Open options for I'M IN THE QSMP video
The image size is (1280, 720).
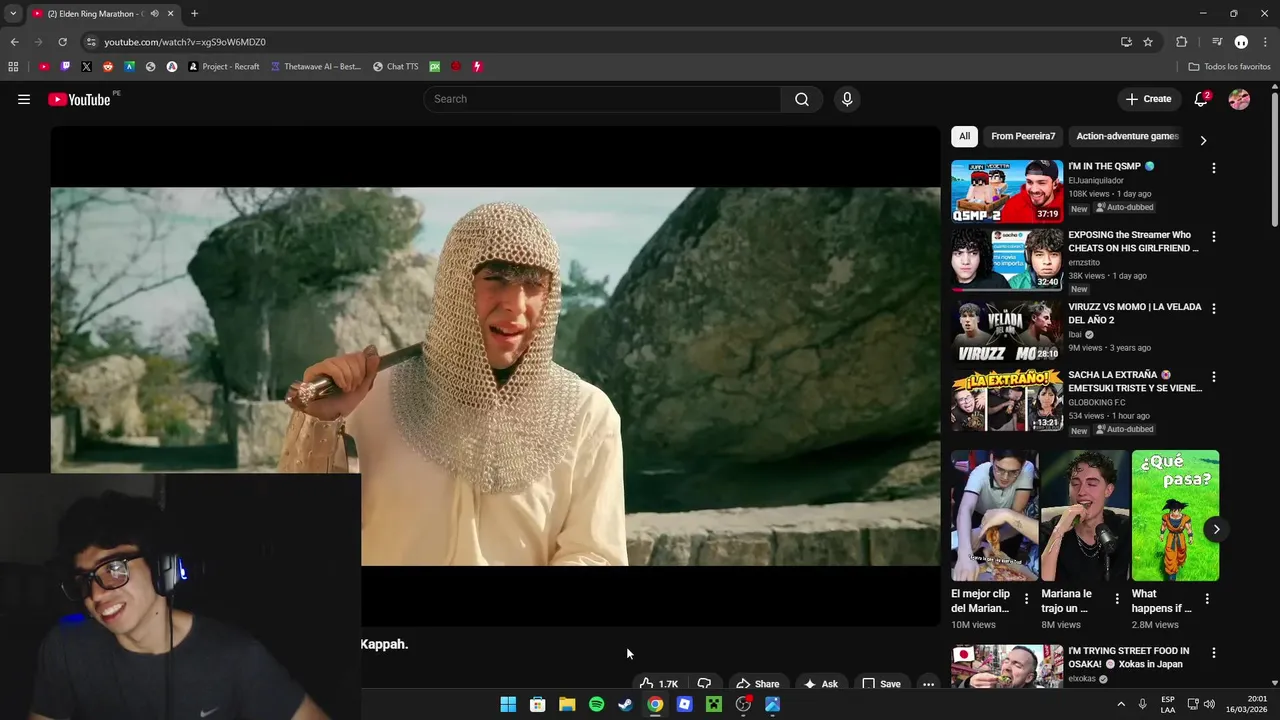click(x=1213, y=168)
